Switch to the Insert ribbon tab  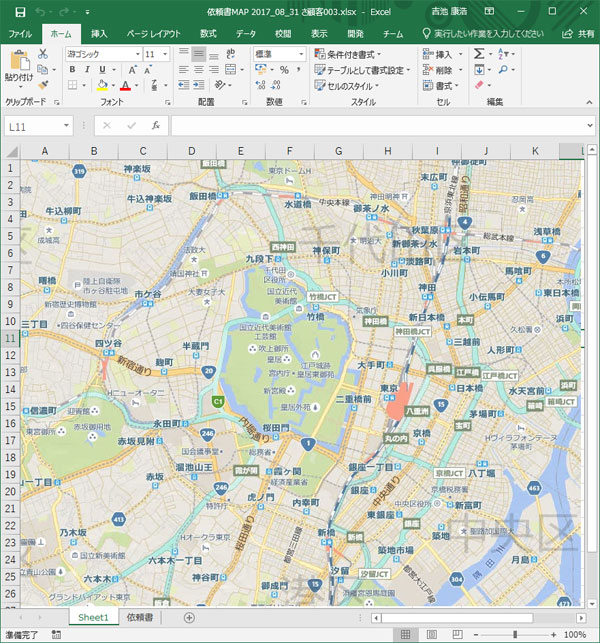(99, 34)
